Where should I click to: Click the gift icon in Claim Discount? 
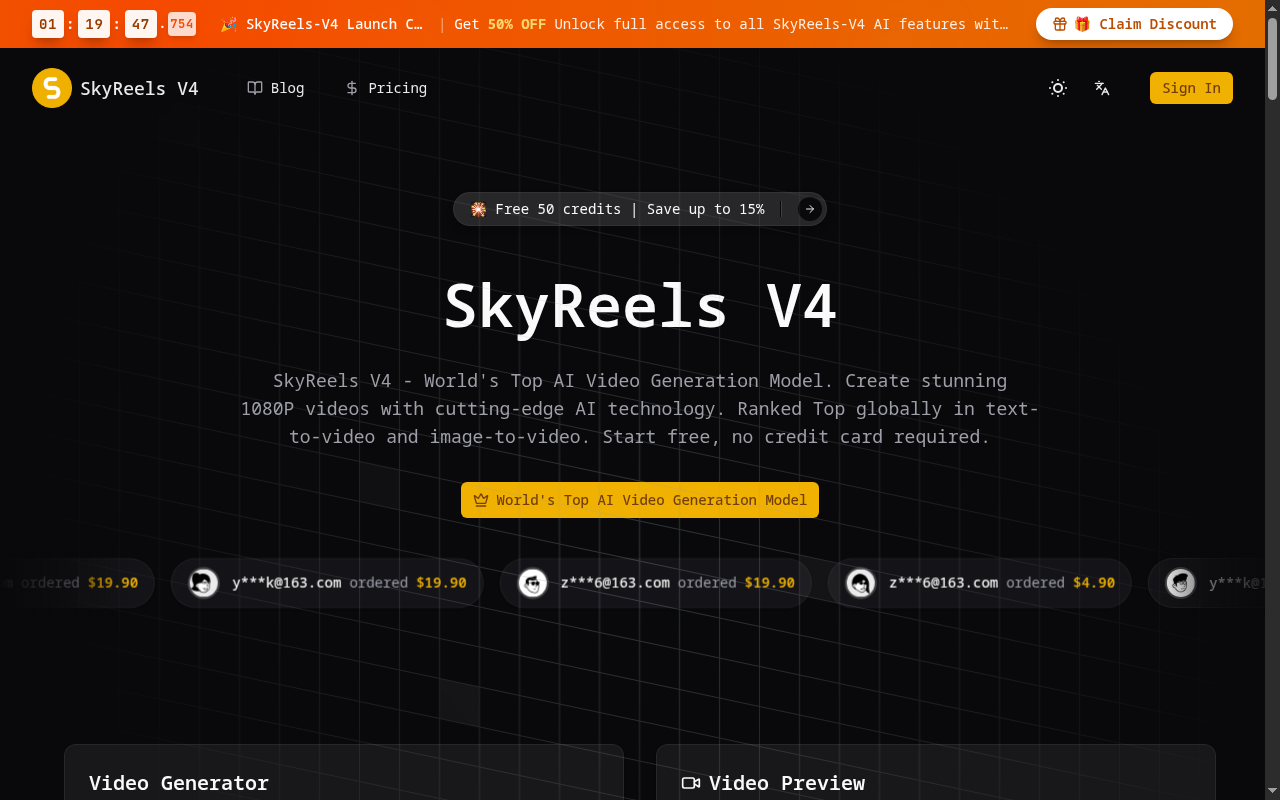(1060, 24)
